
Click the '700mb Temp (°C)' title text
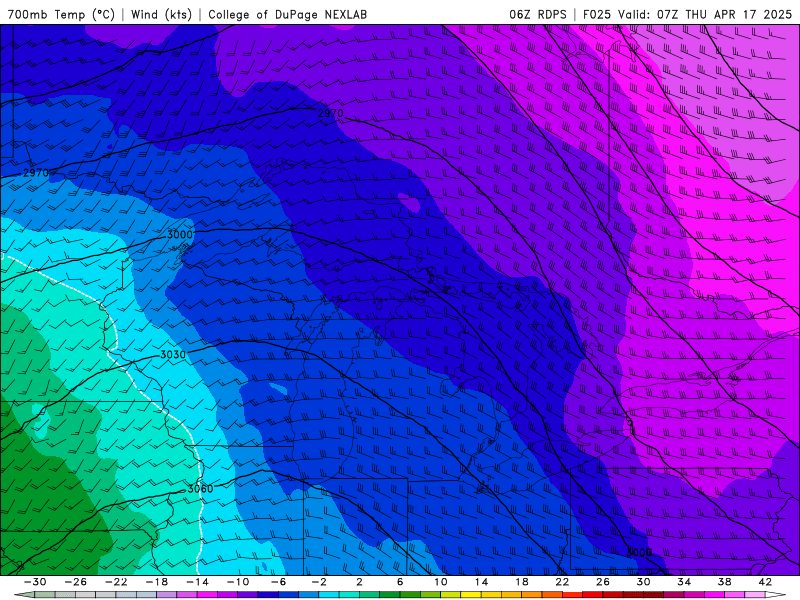point(61,14)
